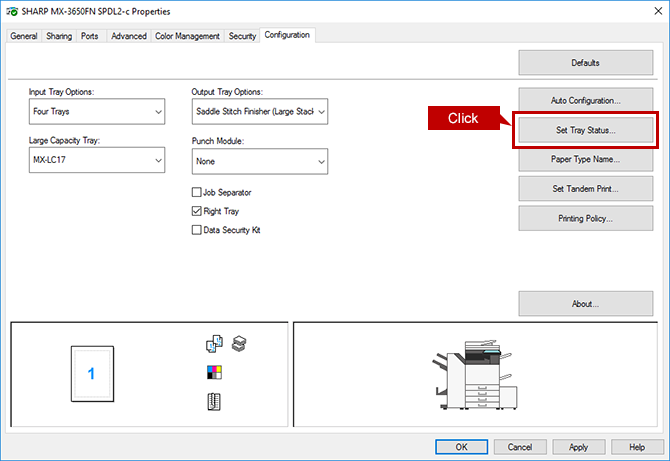Click the printer machine illustration
Viewport: 670px width, 461px height.
click(x=475, y=375)
